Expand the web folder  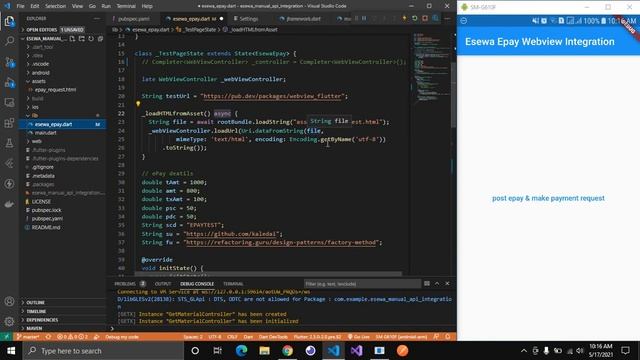(36, 141)
